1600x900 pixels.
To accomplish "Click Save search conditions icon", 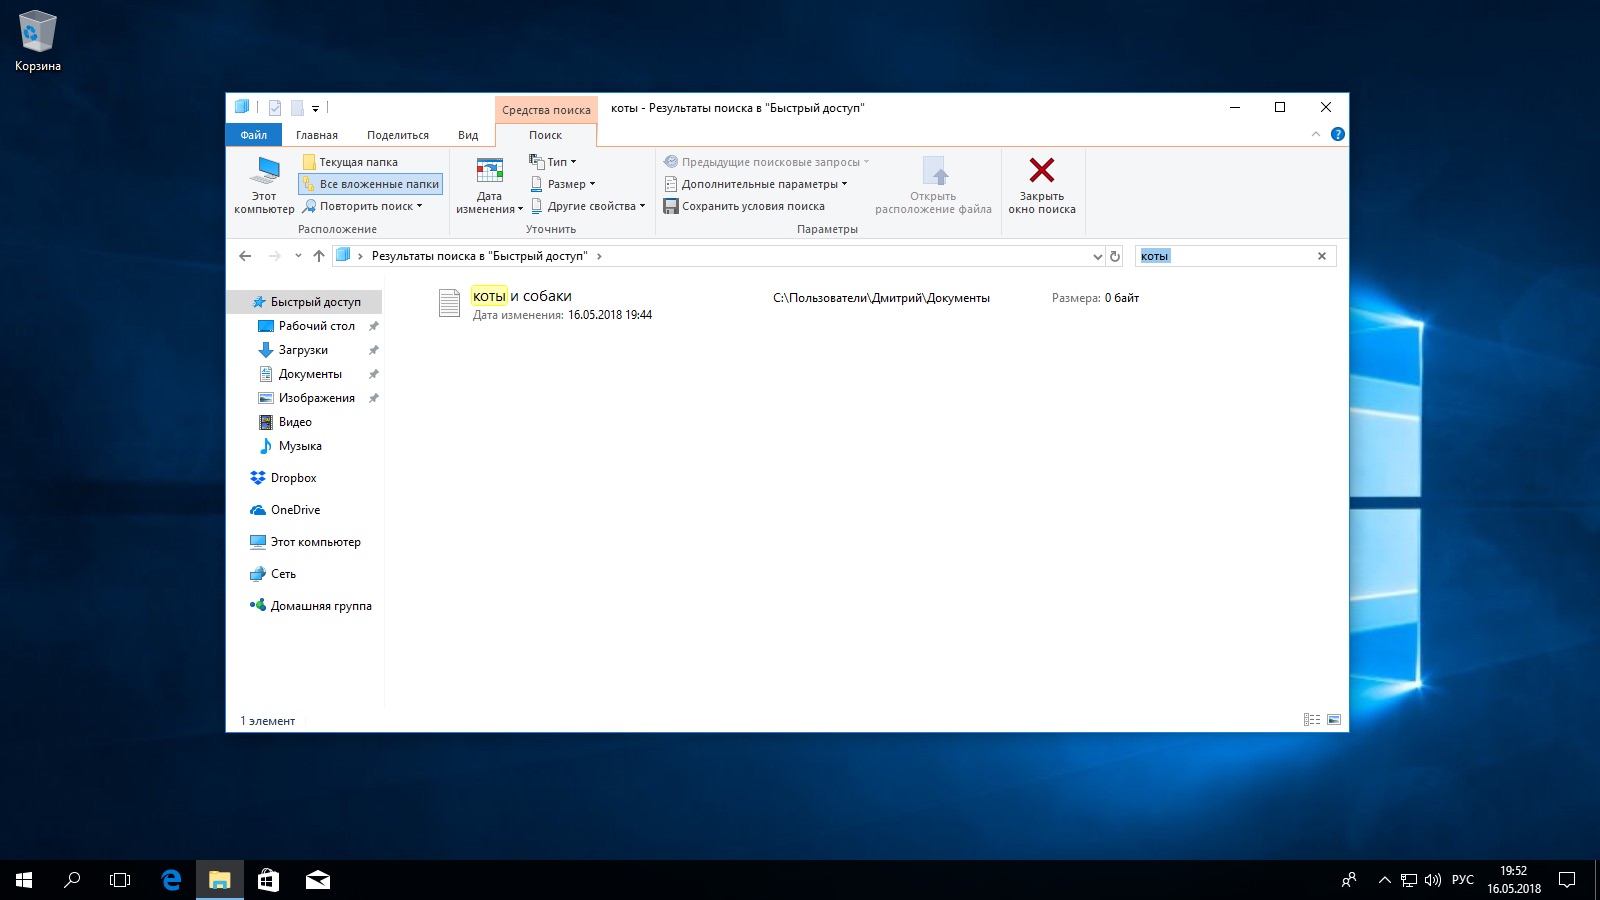I will pyautogui.click(x=671, y=206).
